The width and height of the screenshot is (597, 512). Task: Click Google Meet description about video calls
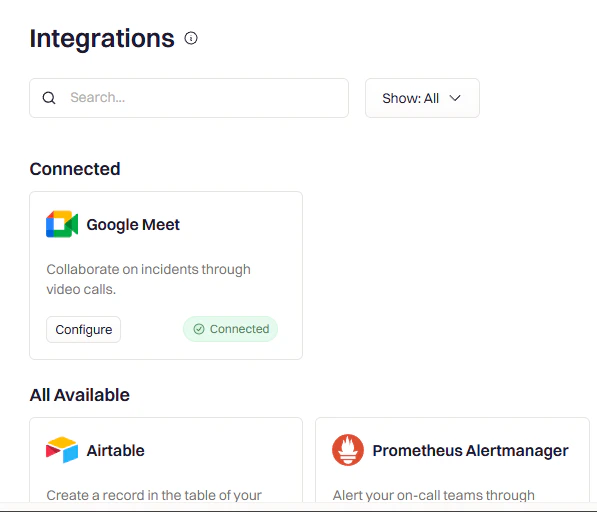click(148, 279)
